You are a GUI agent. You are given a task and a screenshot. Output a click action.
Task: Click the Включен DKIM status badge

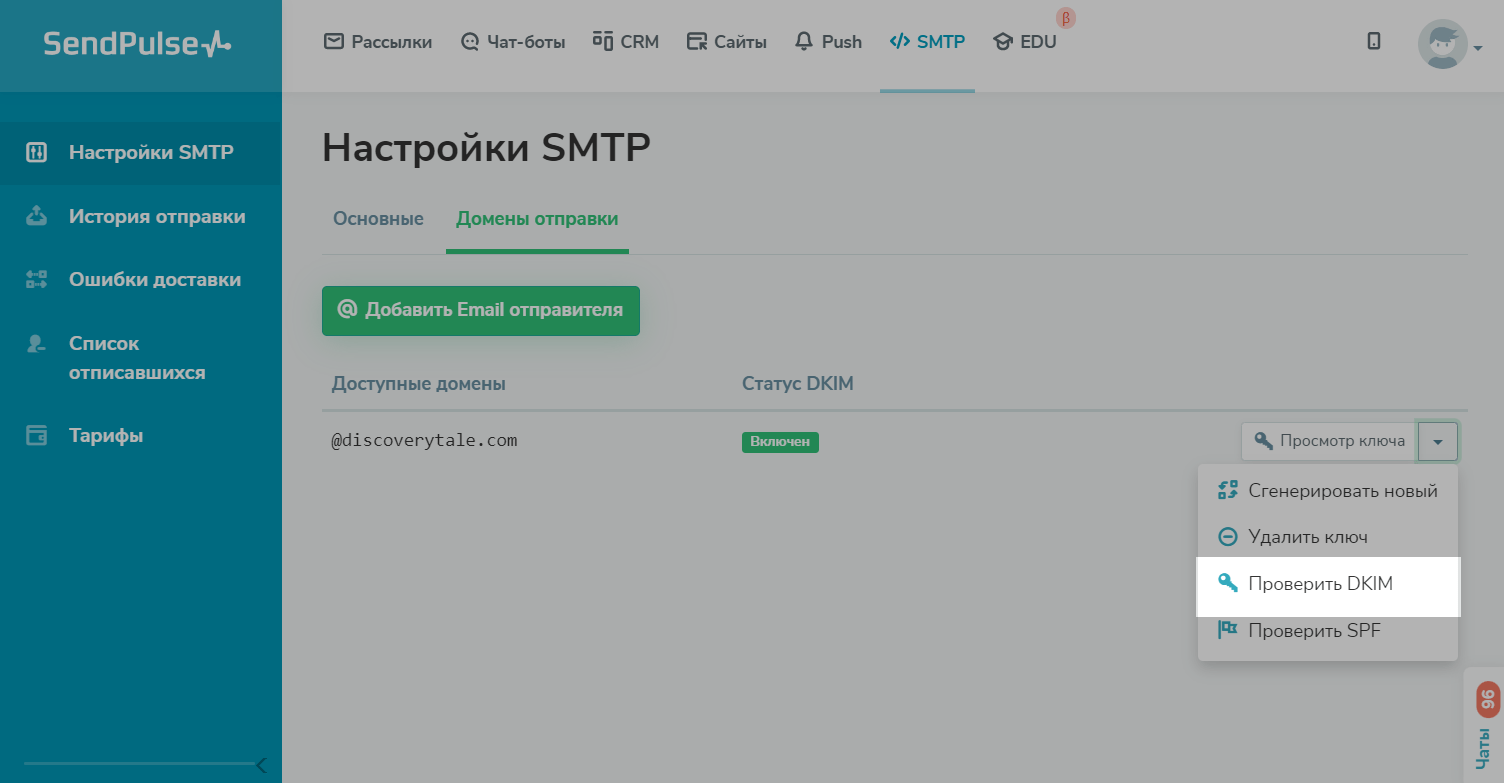point(780,442)
